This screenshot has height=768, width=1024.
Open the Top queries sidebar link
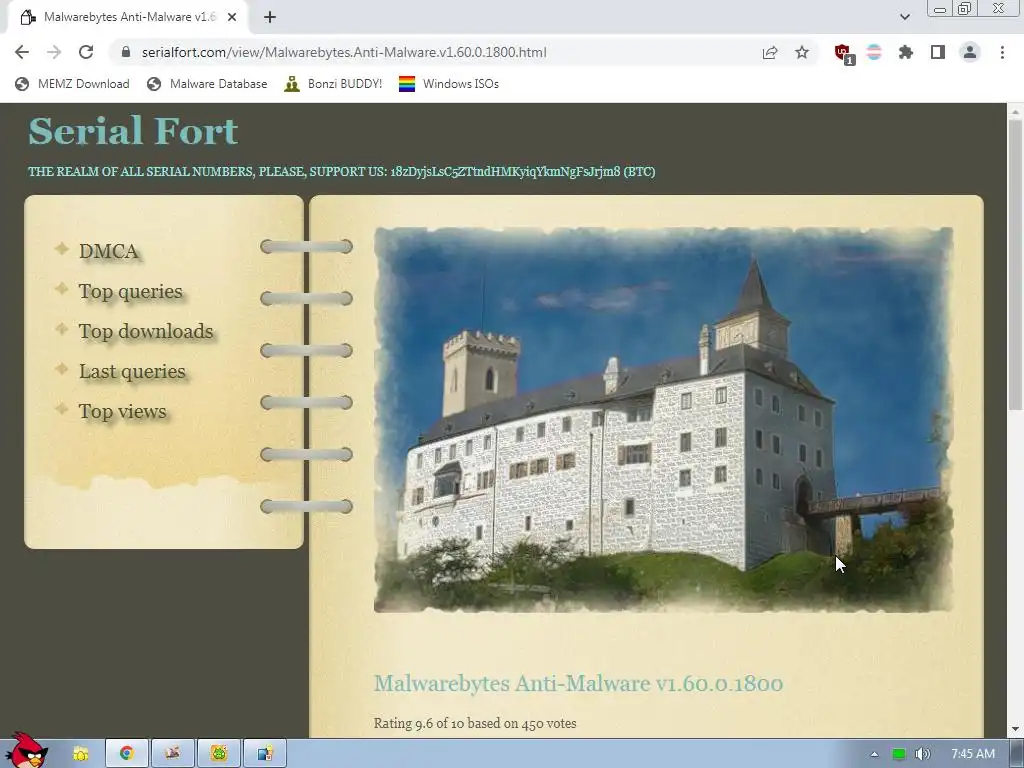pyautogui.click(x=131, y=291)
